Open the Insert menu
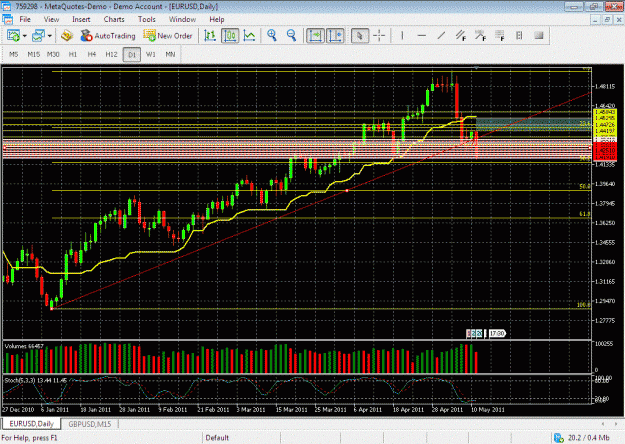Image resolution: width=625 pixels, height=444 pixels. 81,19
